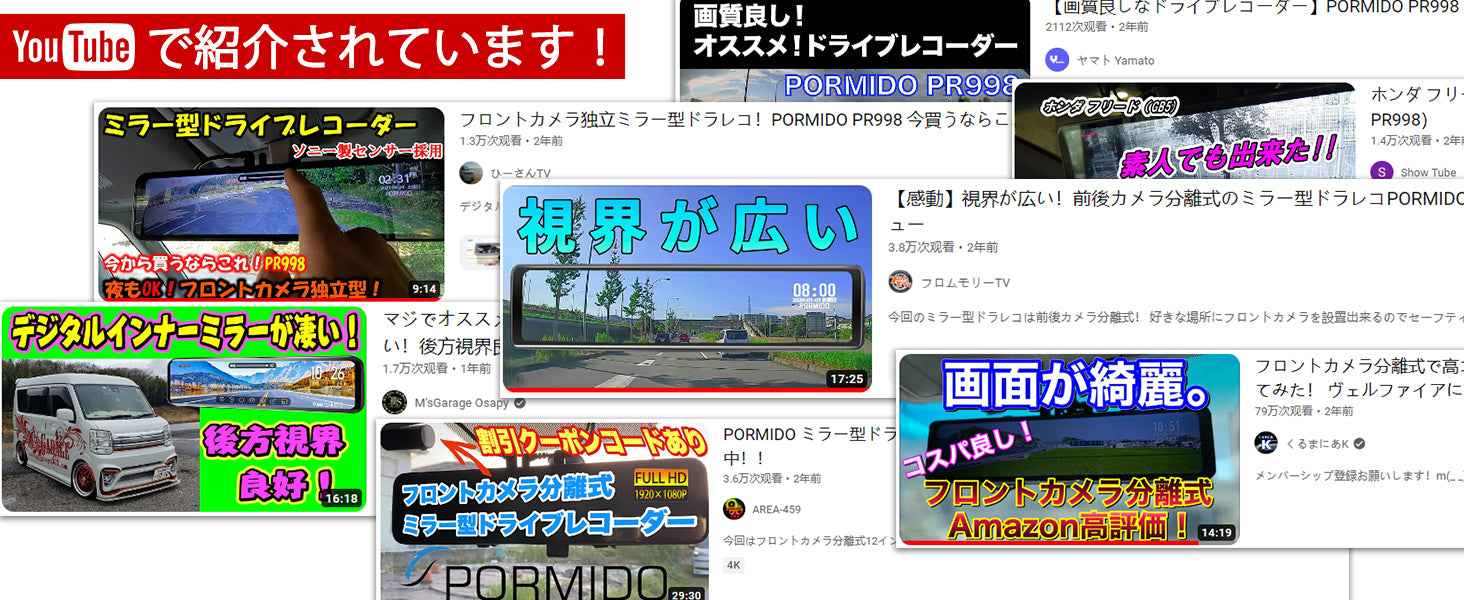Visit the くるまにあK channel name
This screenshot has width=1464, height=600.
[1316, 444]
